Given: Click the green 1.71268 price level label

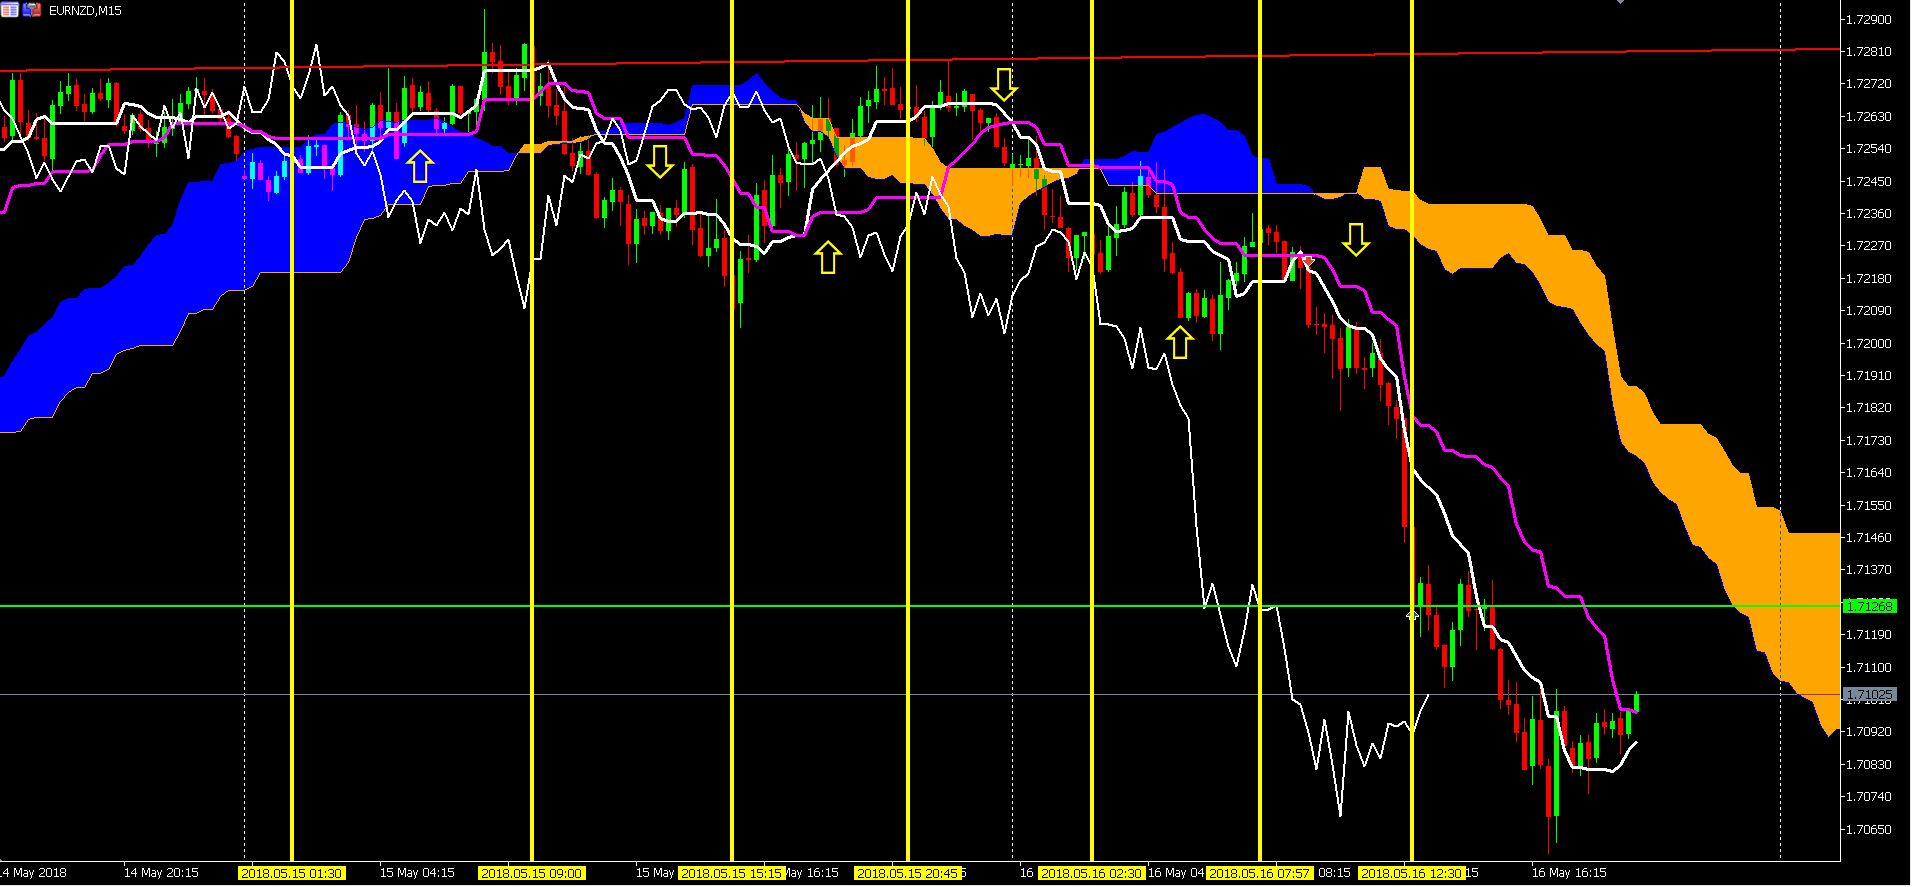Looking at the screenshot, I should [x=1869, y=606].
